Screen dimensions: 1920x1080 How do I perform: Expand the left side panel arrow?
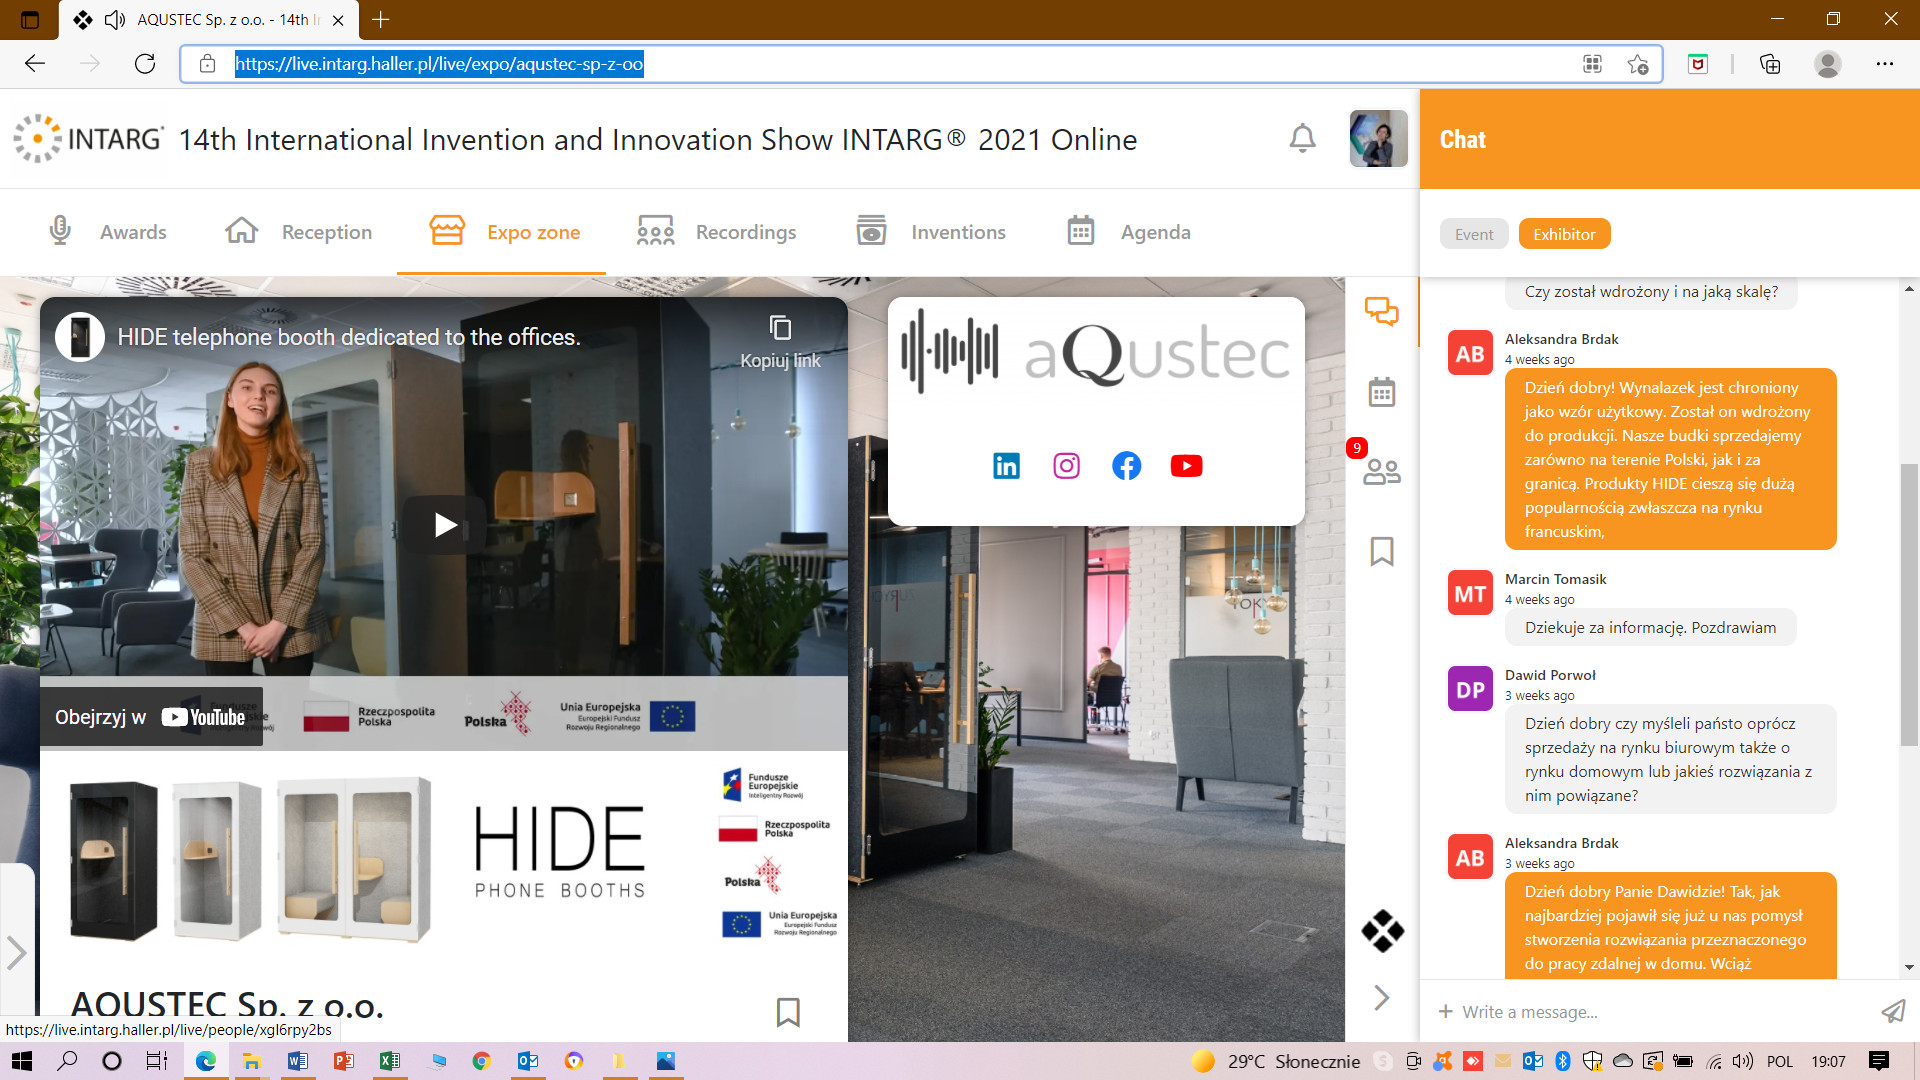tap(16, 952)
